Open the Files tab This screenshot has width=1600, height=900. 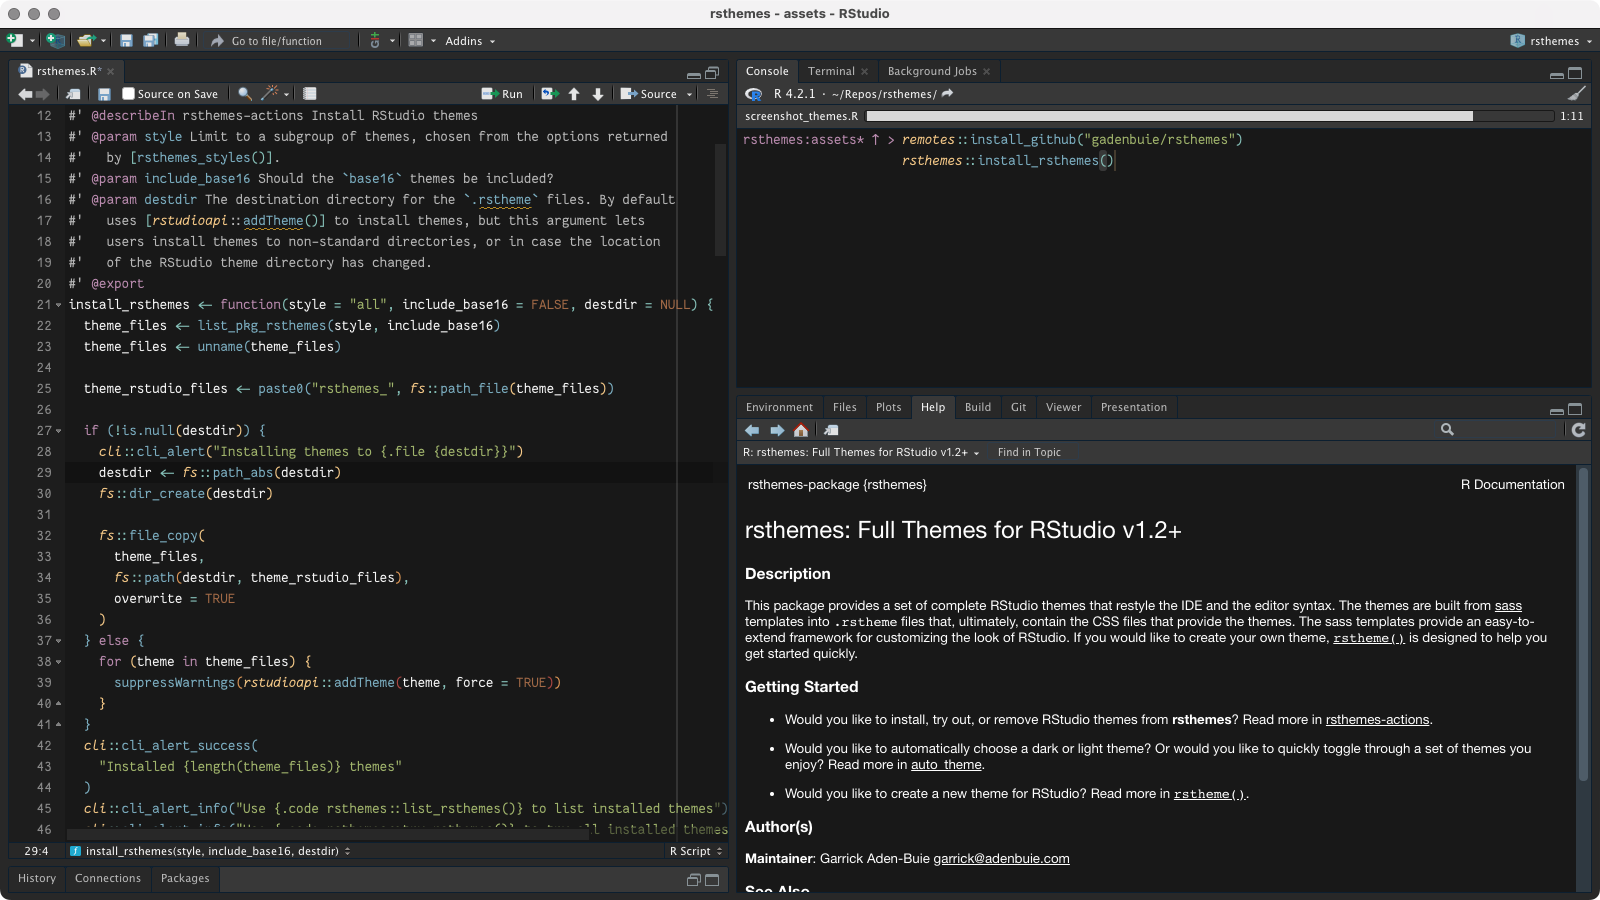(845, 407)
